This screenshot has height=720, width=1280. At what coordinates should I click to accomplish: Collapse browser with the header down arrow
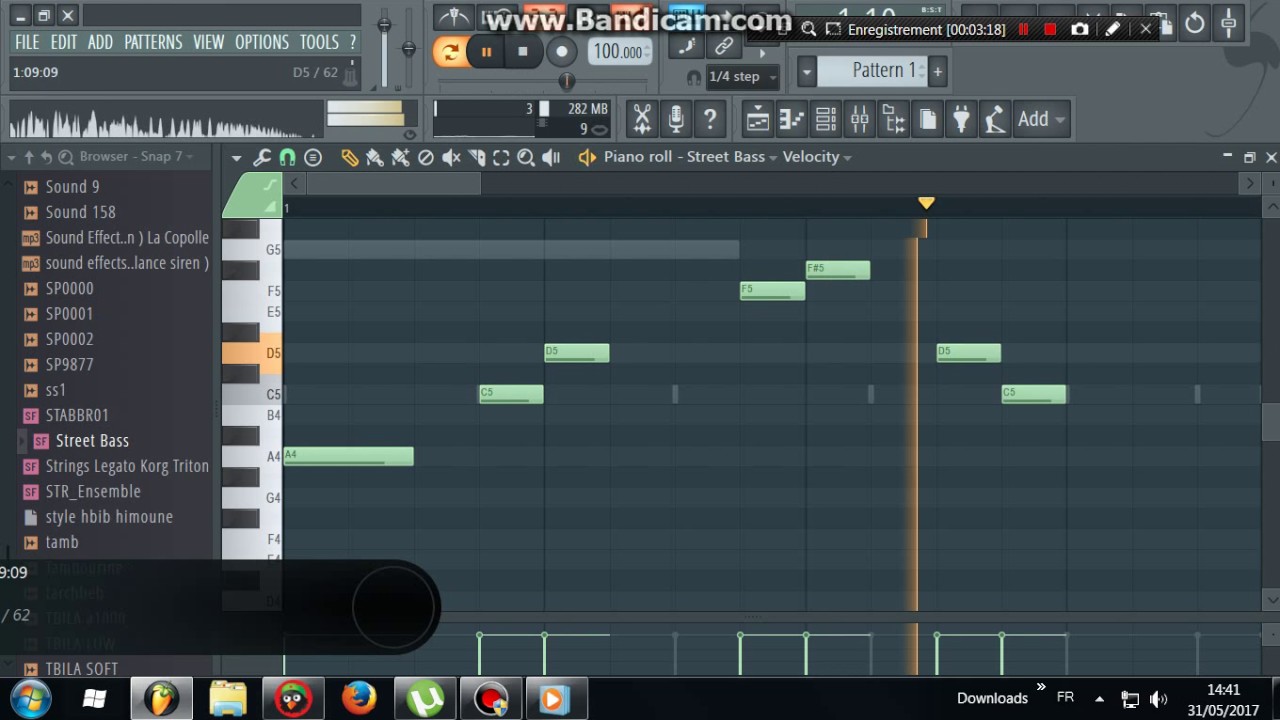pyautogui.click(x=13, y=157)
